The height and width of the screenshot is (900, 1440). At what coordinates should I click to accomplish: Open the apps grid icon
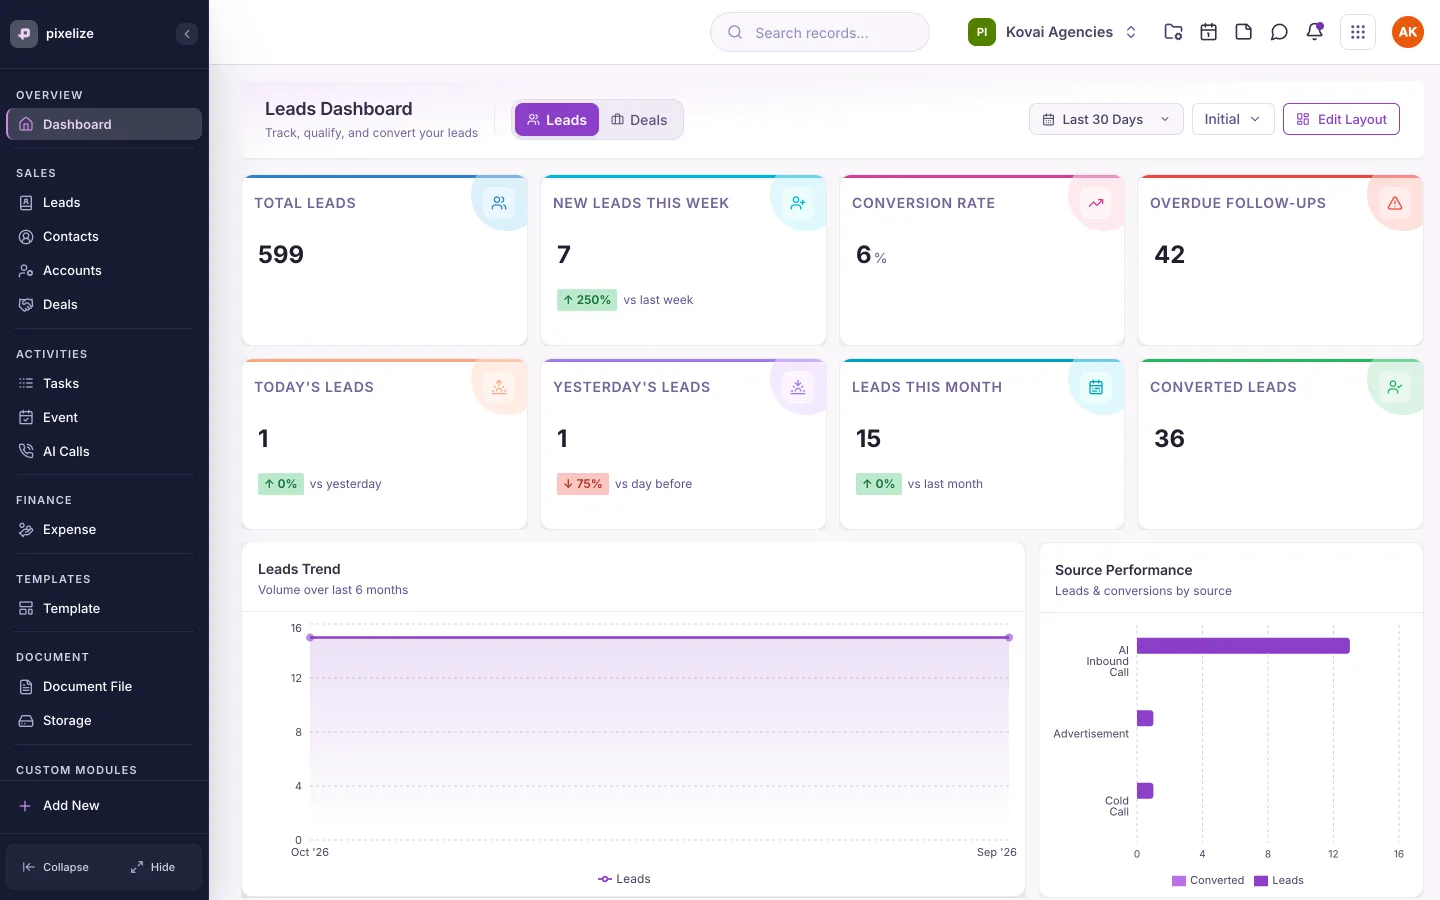1357,32
